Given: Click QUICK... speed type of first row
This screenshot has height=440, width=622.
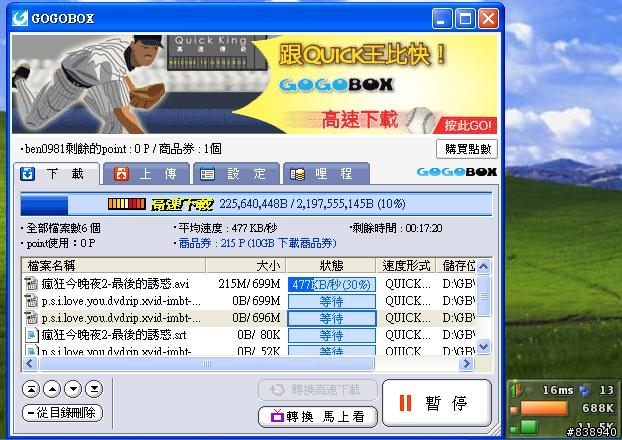Looking at the screenshot, I should (407, 284).
